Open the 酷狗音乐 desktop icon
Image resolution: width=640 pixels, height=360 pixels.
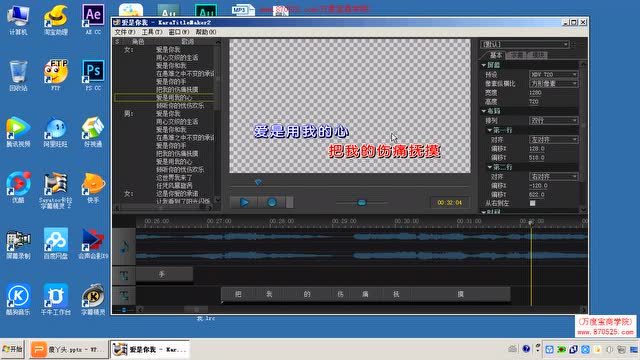click(18, 300)
